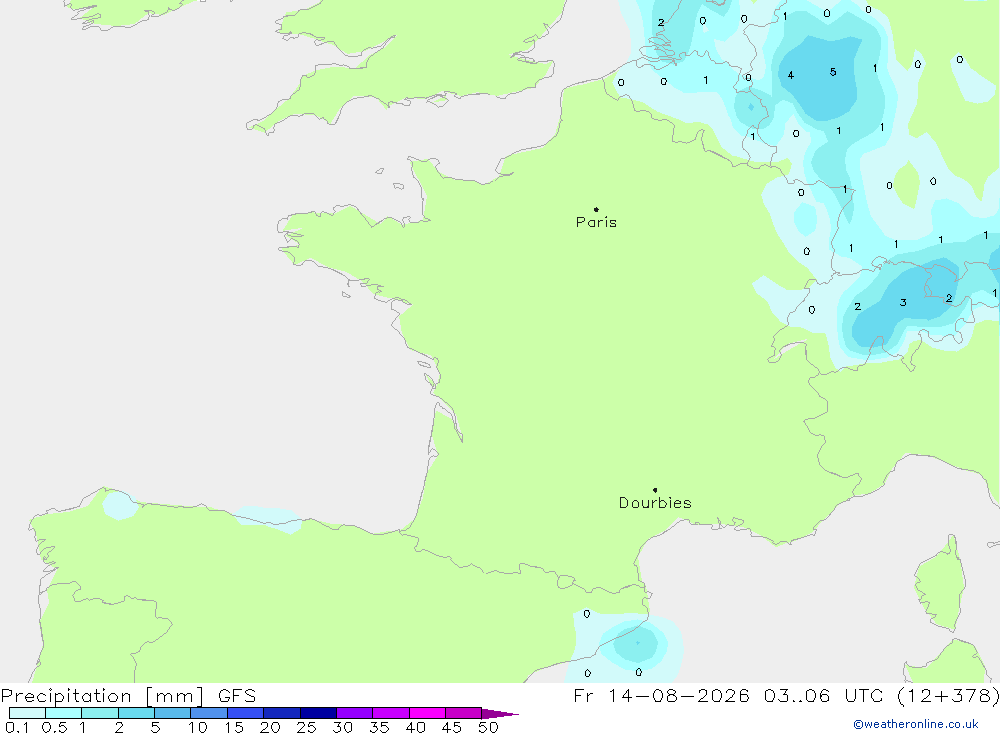Click the precipitation value 4 on map

791,75
